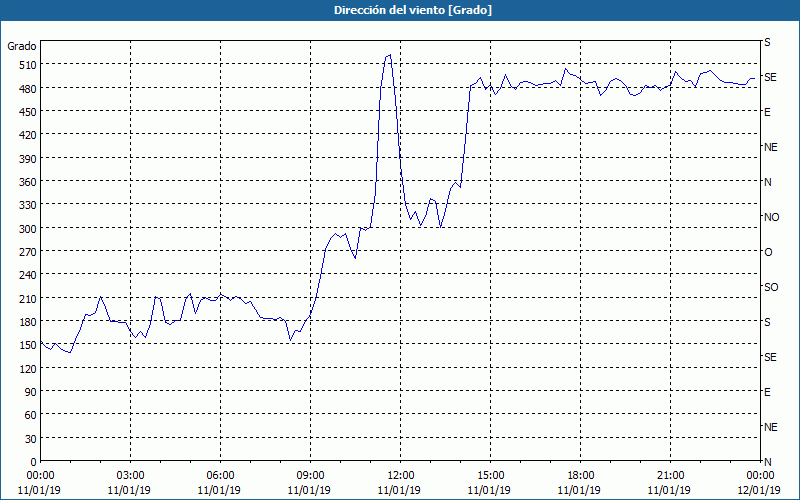Select the 'NO' compass direction label
Viewport: 800px width, 500px height.
(x=771, y=217)
